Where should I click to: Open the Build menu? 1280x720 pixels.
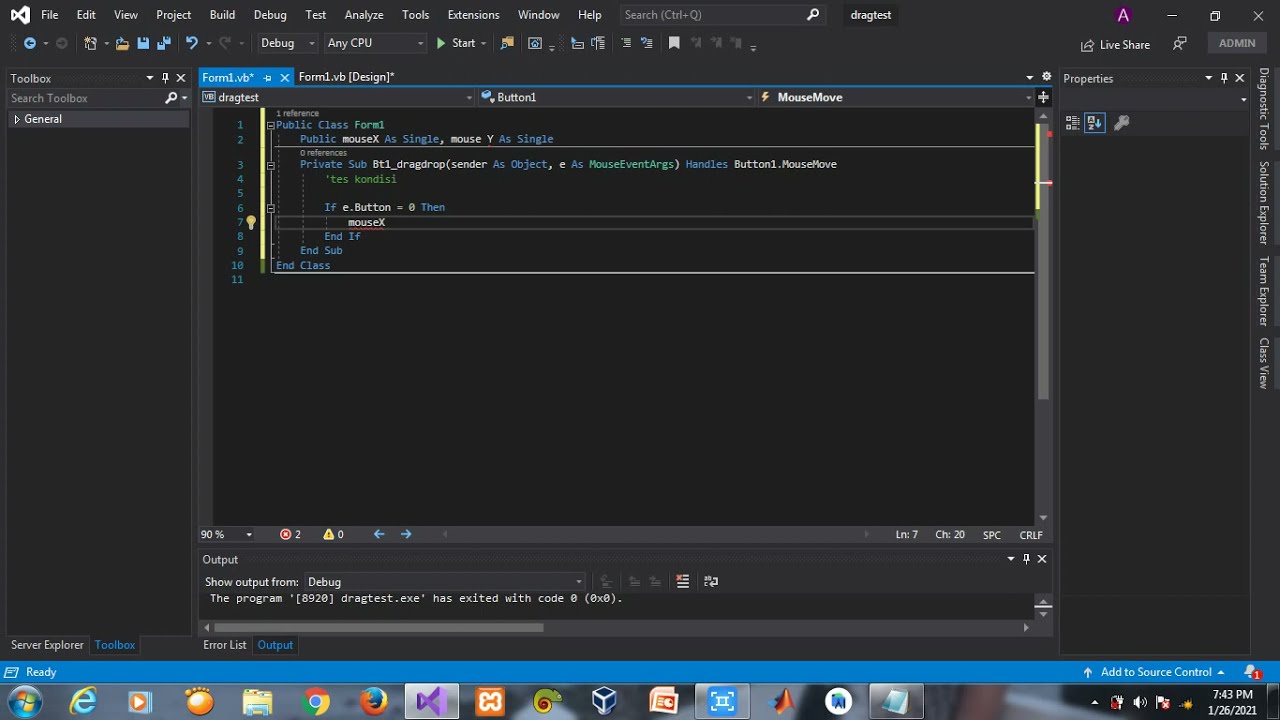pyautogui.click(x=222, y=15)
